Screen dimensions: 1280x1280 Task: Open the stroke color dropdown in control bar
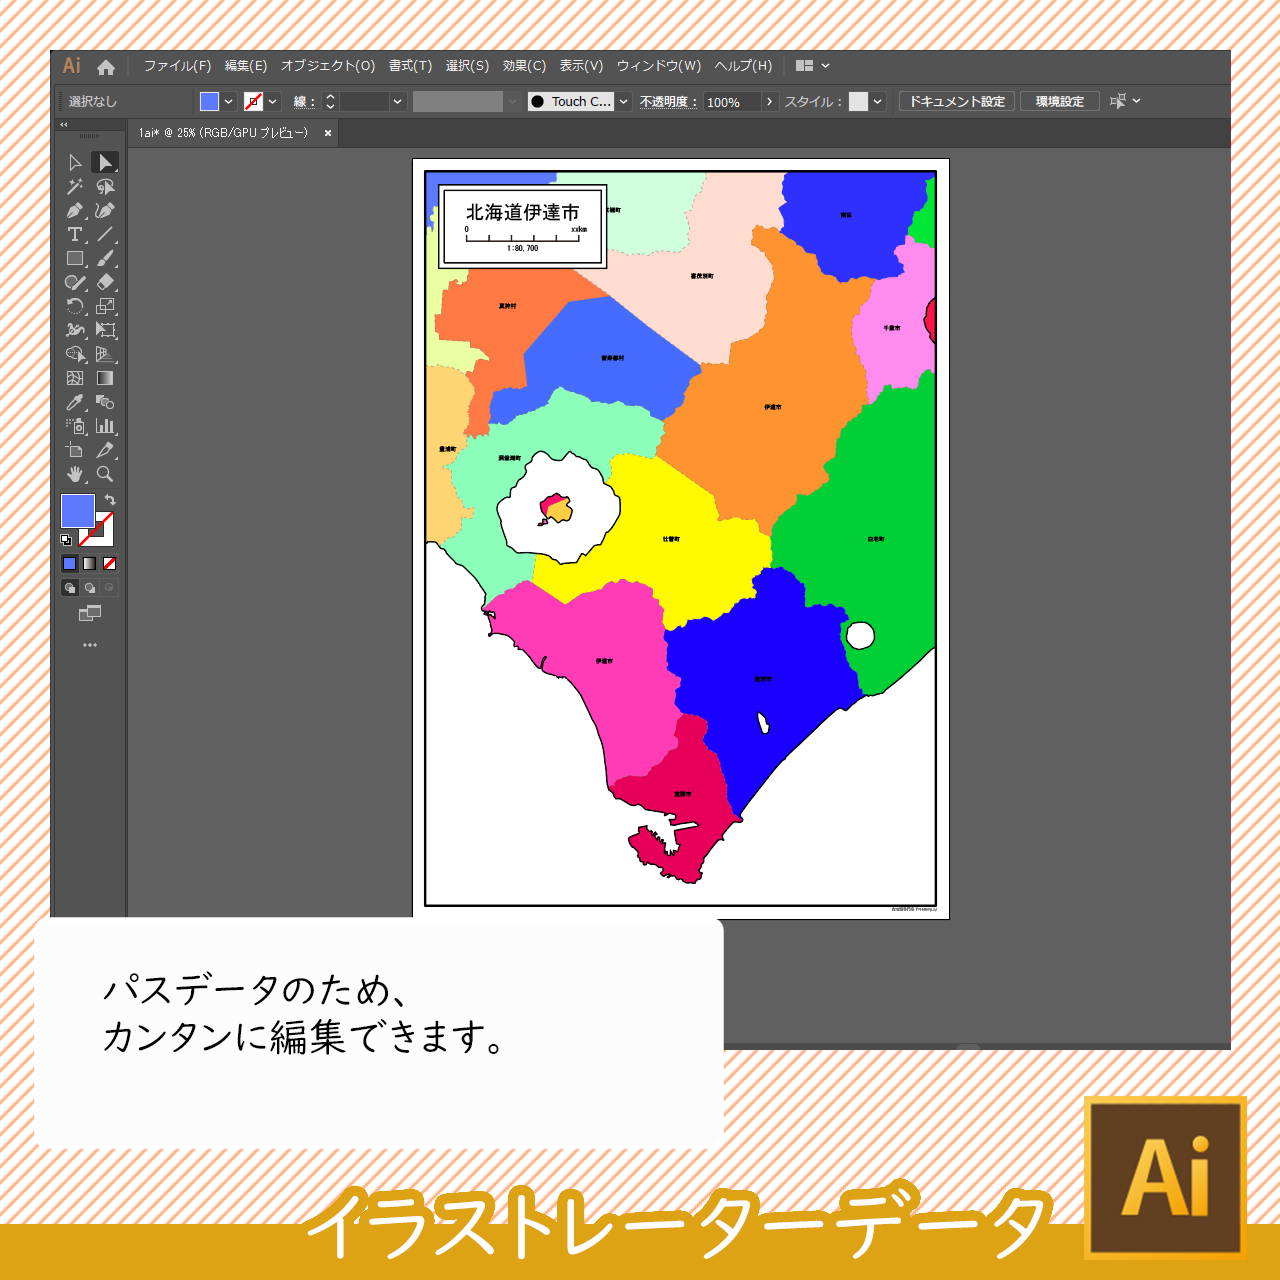[273, 101]
